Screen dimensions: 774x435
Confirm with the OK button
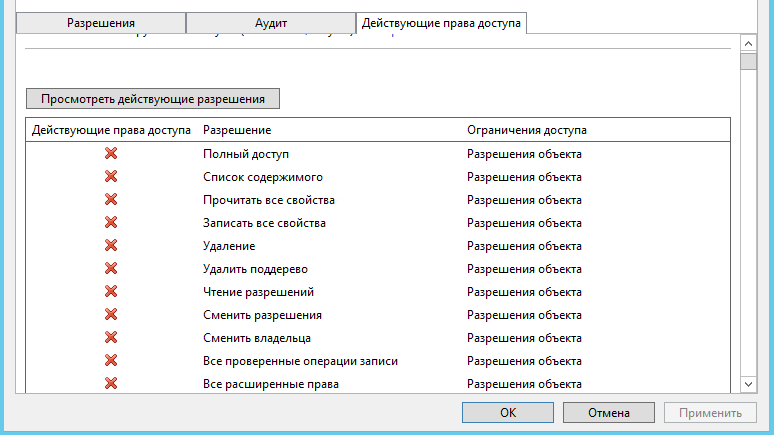pyautogui.click(x=508, y=413)
